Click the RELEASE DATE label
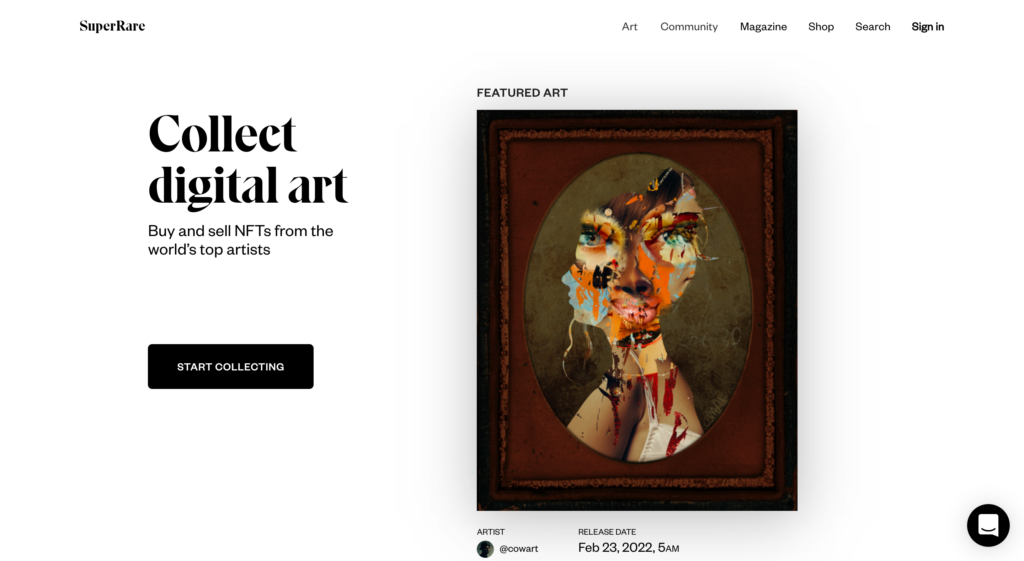1024x561 pixels. click(x=607, y=532)
